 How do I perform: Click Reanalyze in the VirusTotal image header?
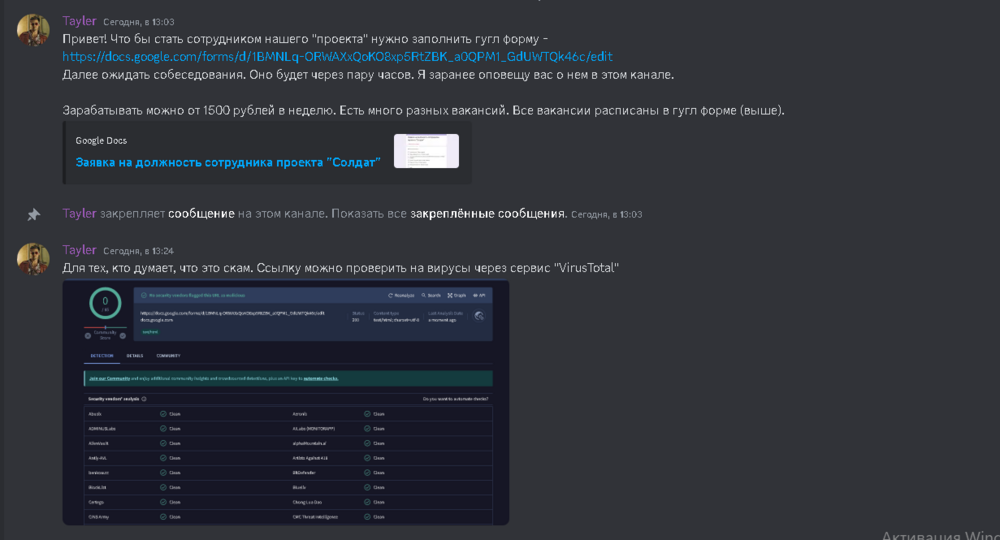401,295
